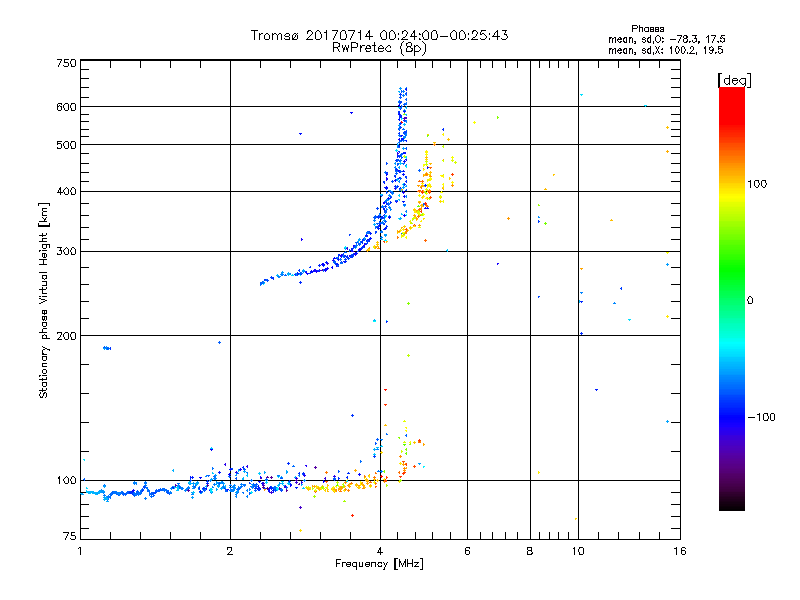Click the colorbar '0' tick label
Screen dimensions: 800x600
750,301
